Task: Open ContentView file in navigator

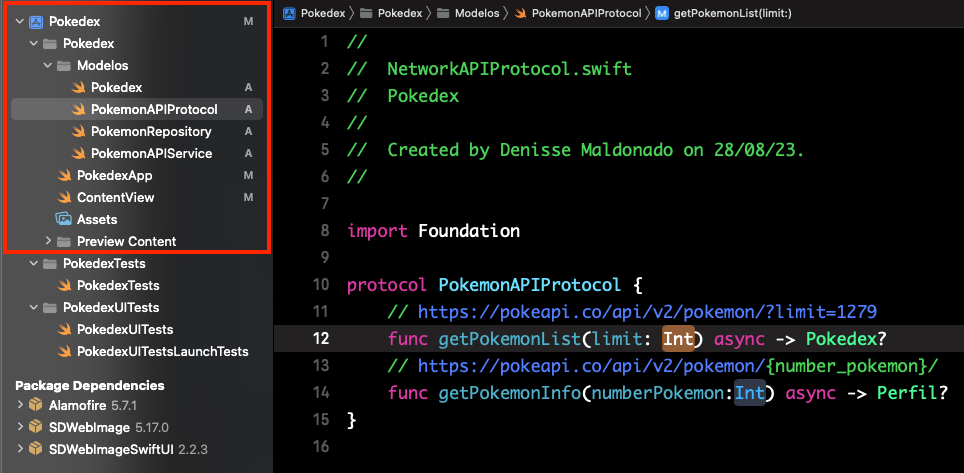Action: (x=115, y=197)
